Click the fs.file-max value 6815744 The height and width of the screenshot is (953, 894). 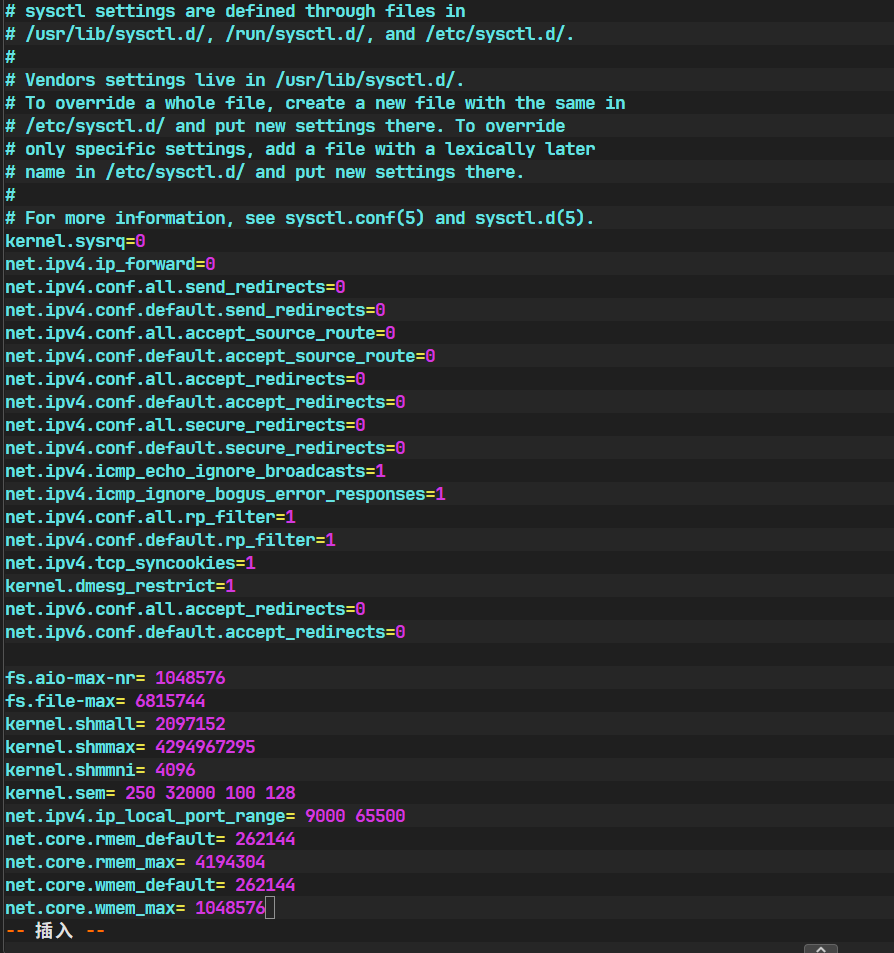[x=170, y=701]
